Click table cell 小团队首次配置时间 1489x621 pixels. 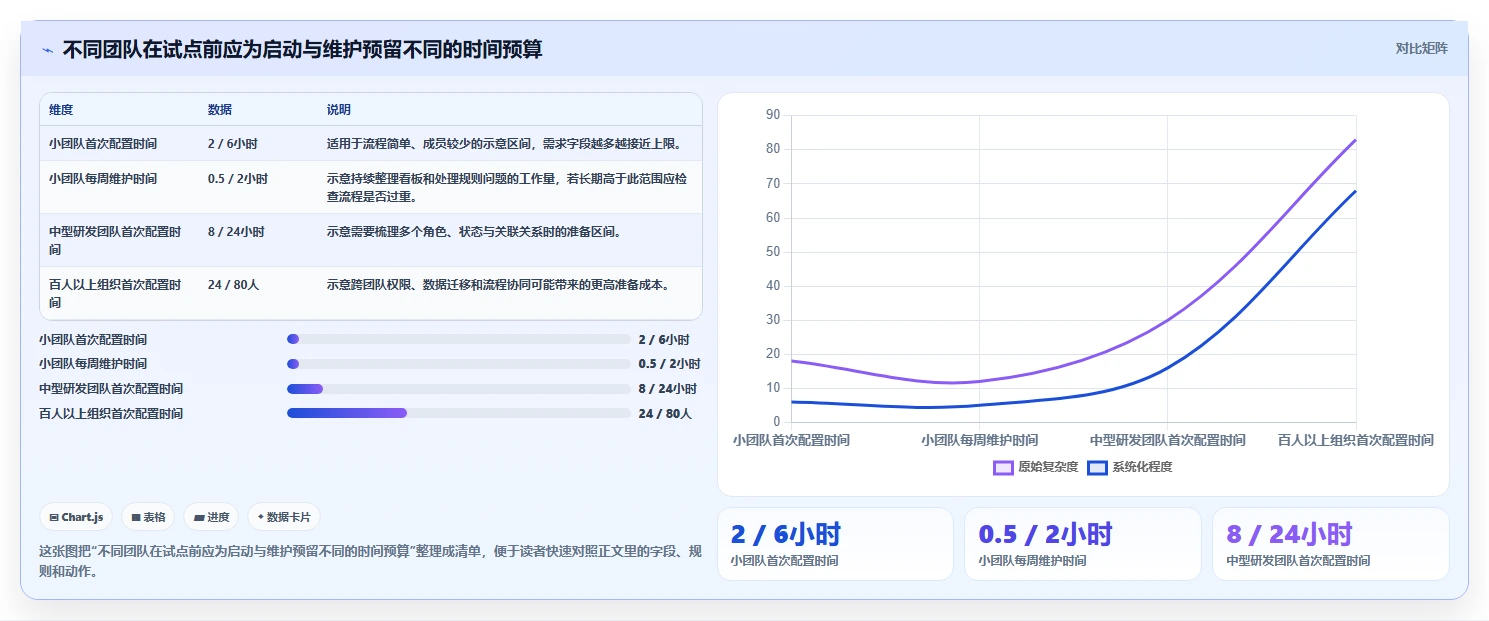[103, 144]
